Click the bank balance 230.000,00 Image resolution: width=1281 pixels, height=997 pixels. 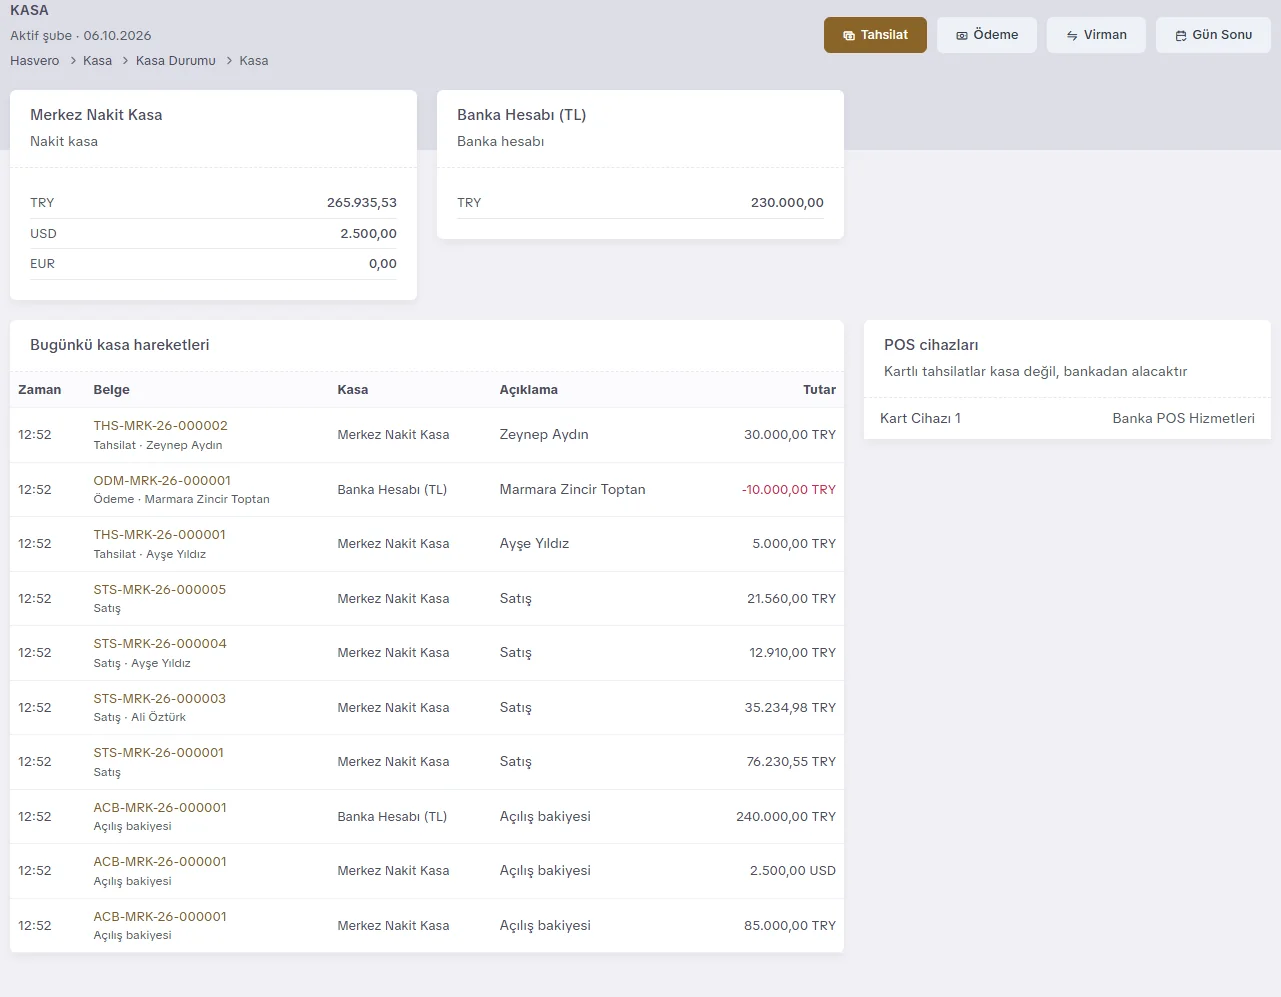(787, 203)
